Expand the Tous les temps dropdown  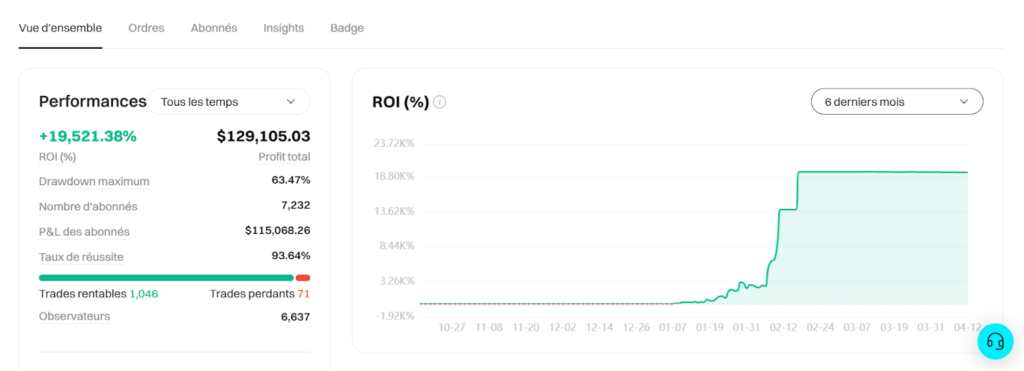click(229, 102)
